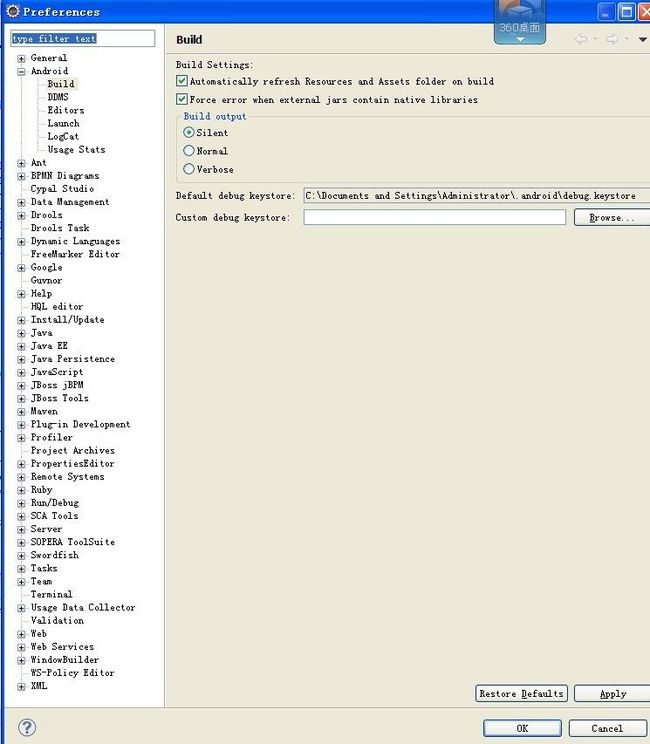The image size is (650, 744).
Task: Click the Custom debug keystore field
Action: [435, 217]
